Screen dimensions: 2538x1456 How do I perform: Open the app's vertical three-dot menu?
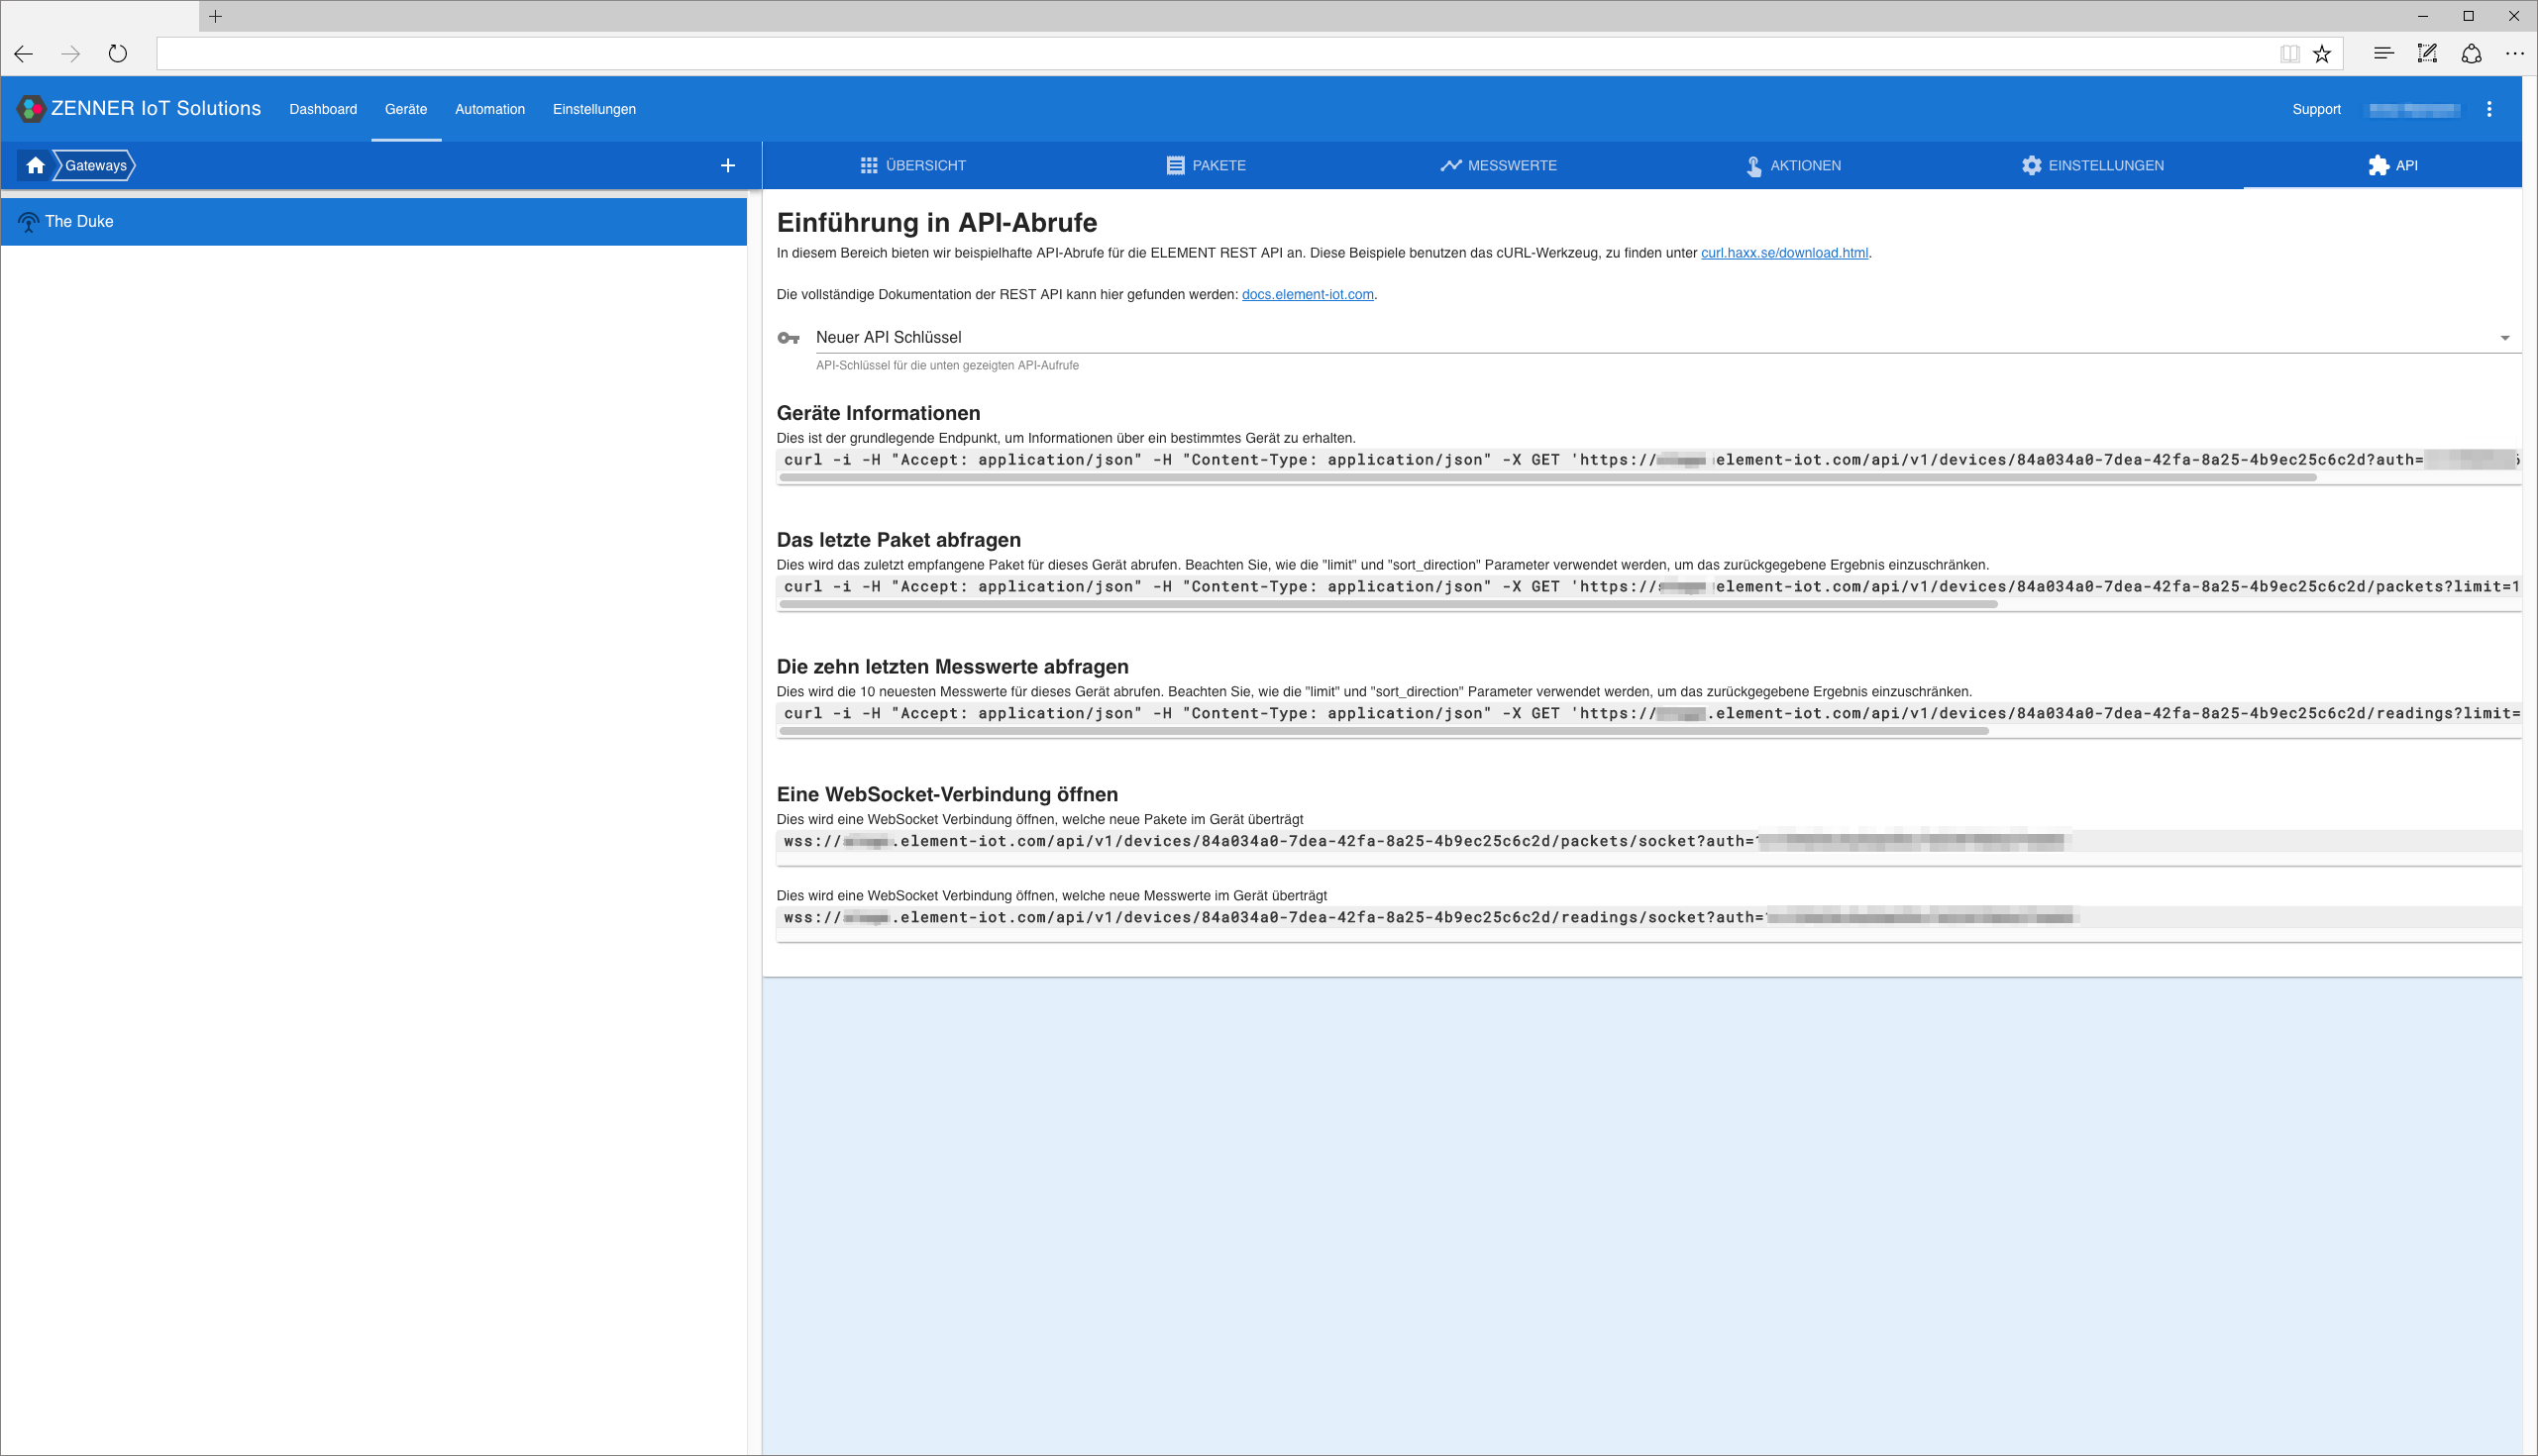(2489, 109)
